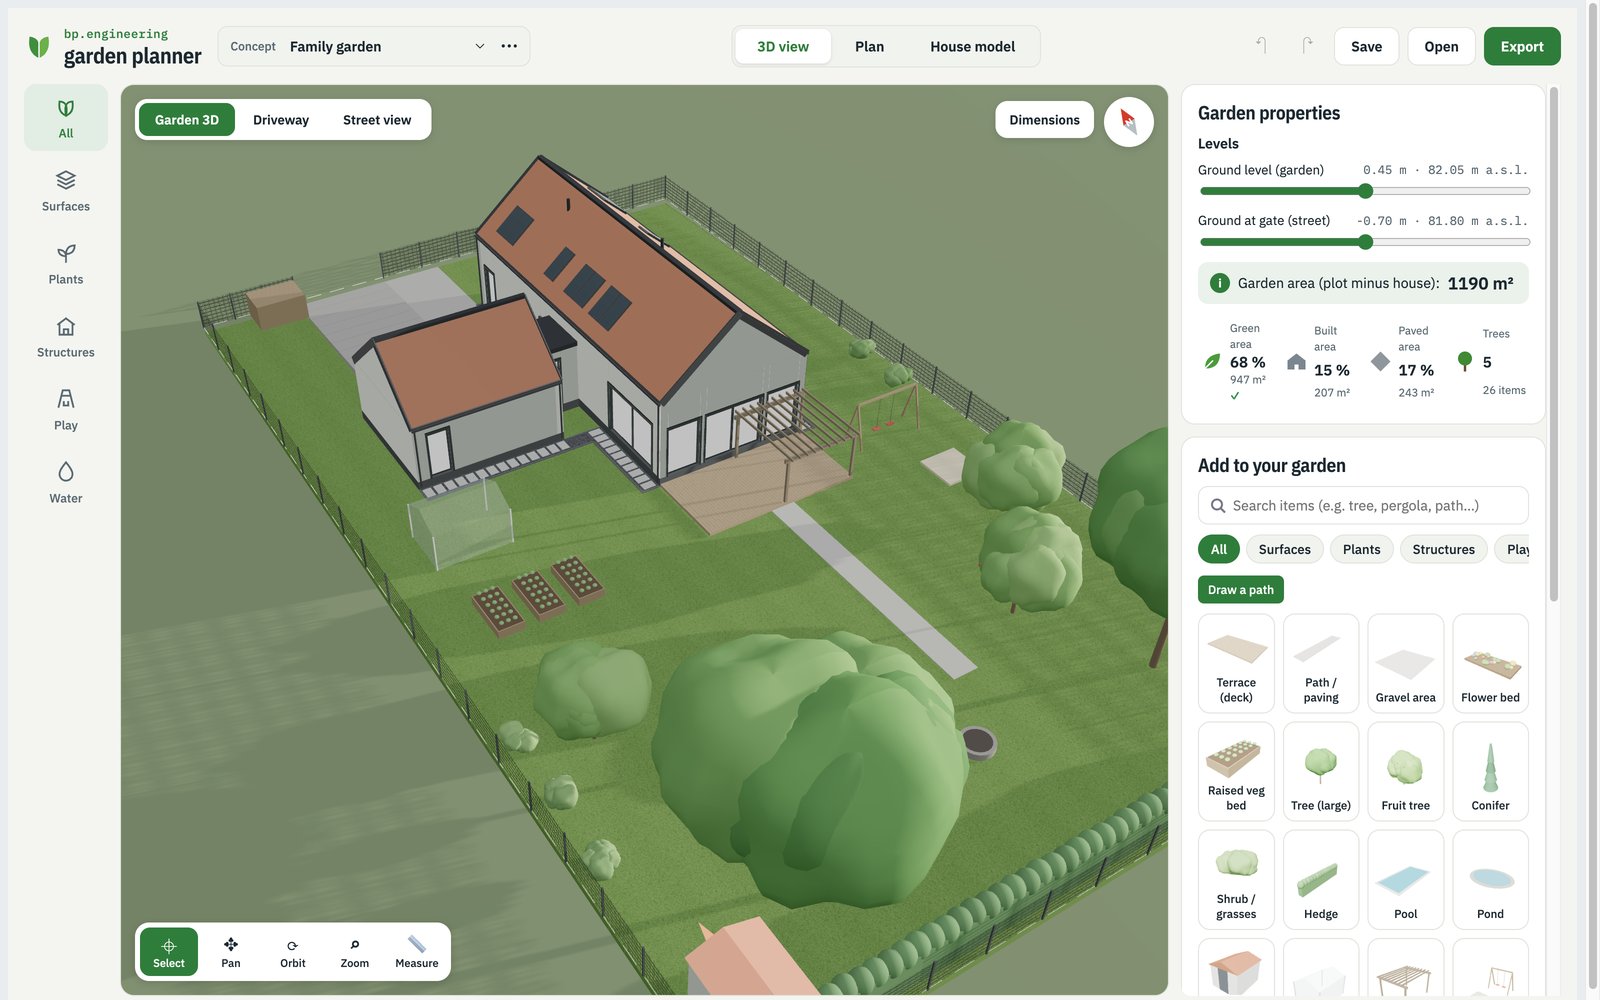This screenshot has height=1000, width=1600.
Task: Add a Terrace (deck) item
Action: pos(1236,663)
